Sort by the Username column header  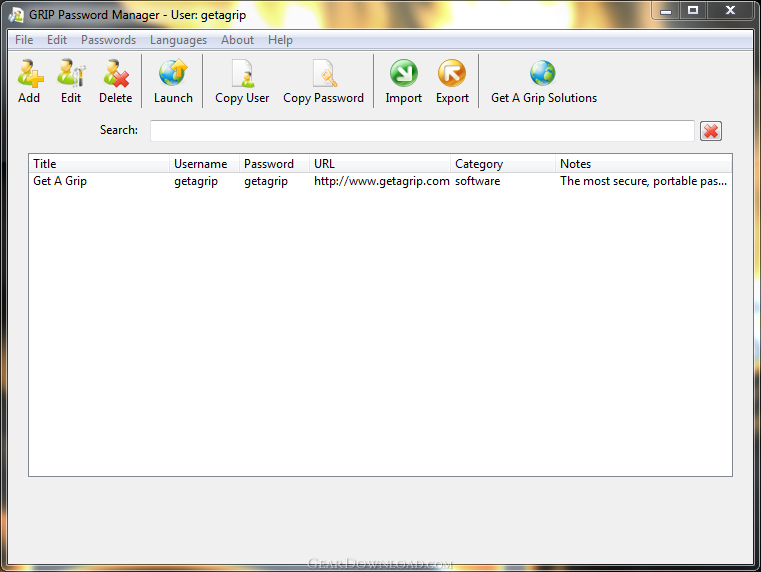click(204, 163)
